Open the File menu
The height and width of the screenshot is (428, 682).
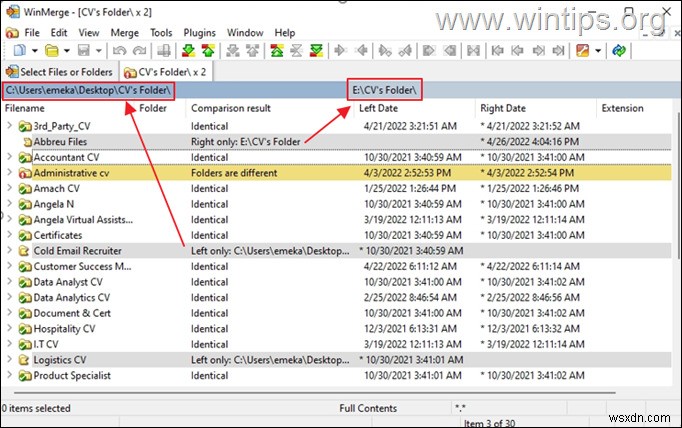[32, 33]
